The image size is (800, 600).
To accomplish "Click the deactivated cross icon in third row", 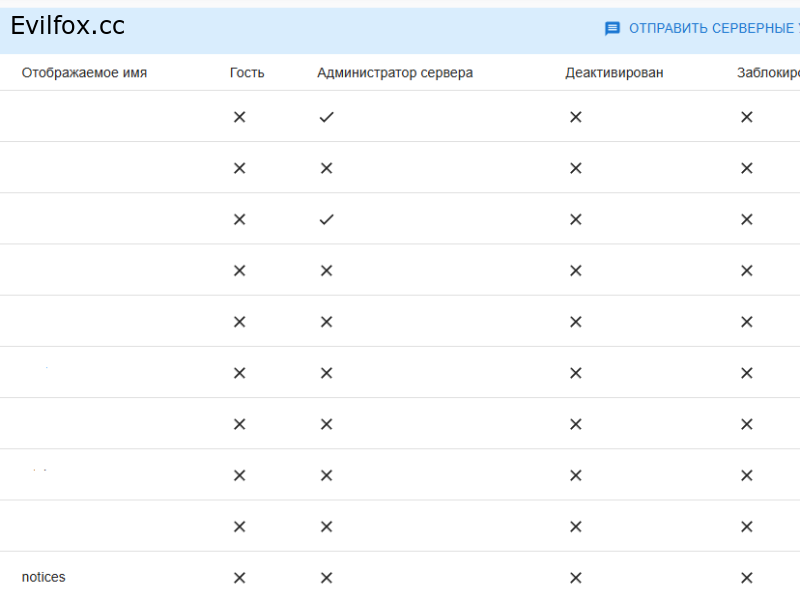I will tap(575, 220).
